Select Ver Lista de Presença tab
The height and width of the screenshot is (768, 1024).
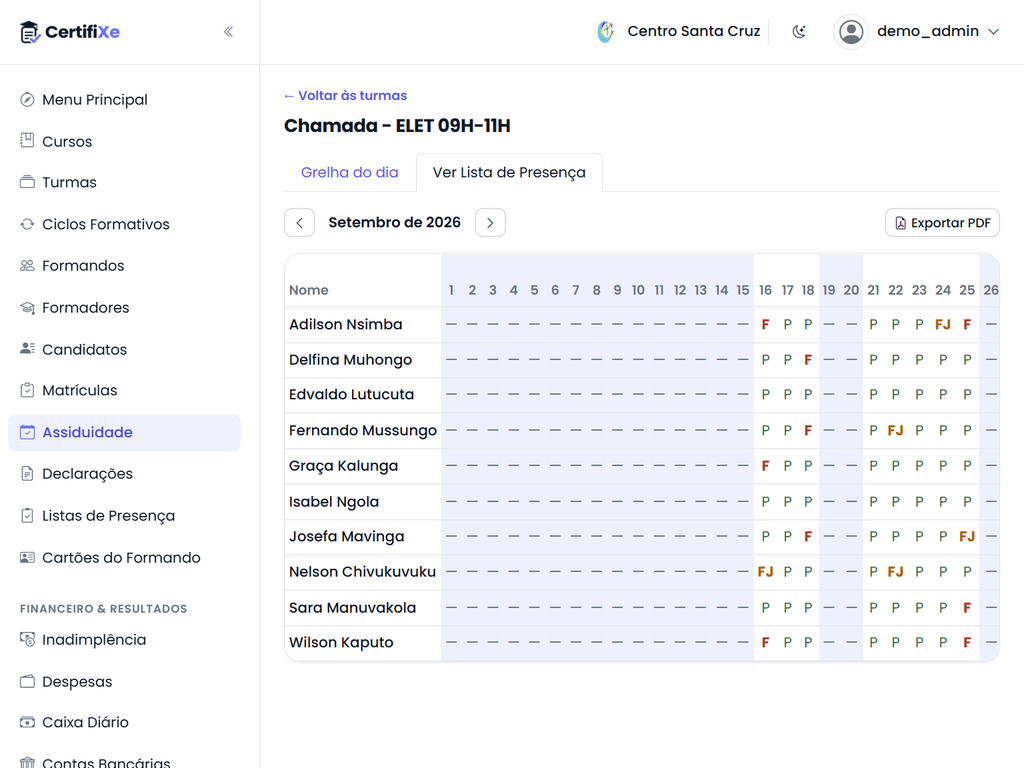509,172
